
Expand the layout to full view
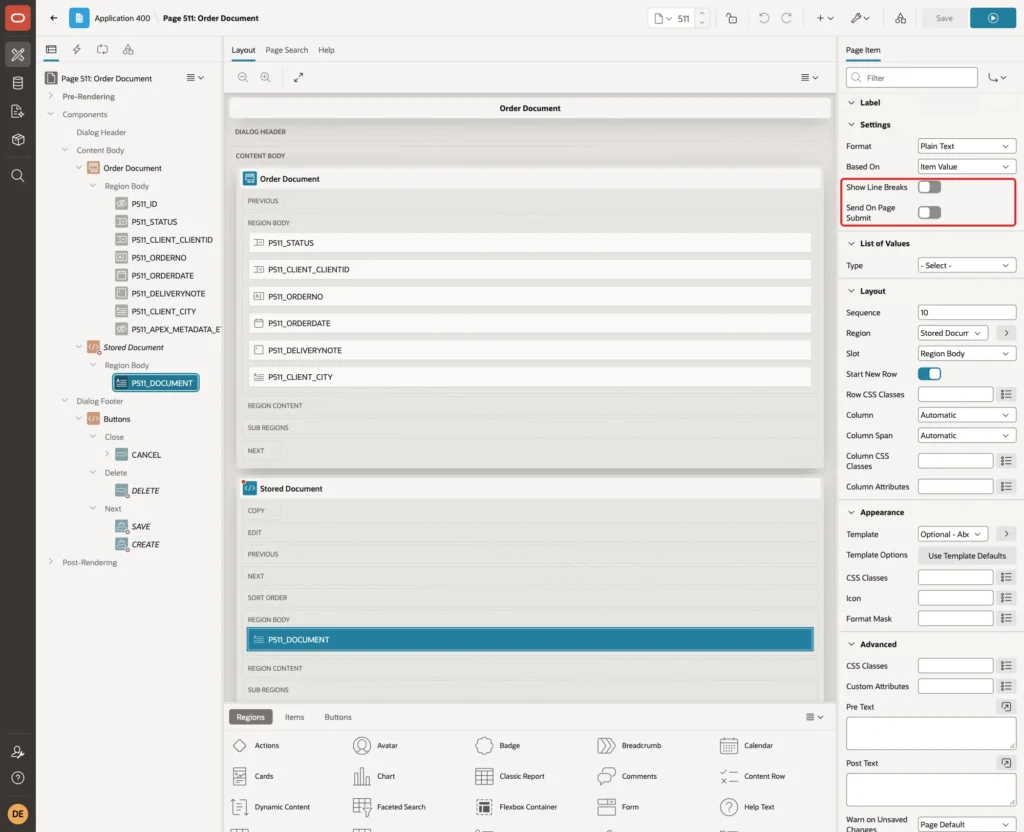(x=298, y=78)
